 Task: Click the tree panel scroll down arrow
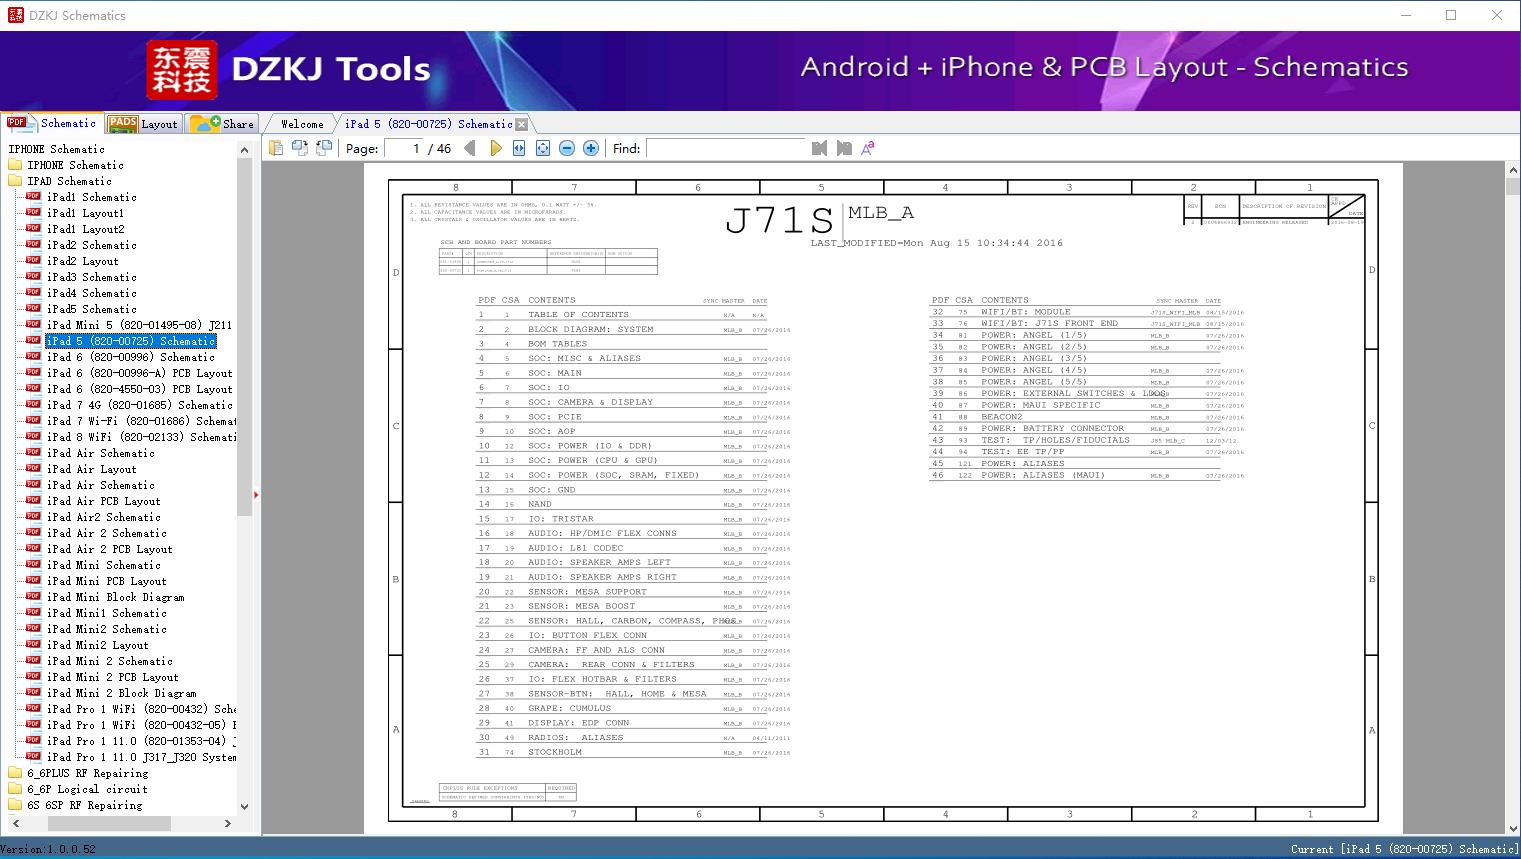click(244, 806)
